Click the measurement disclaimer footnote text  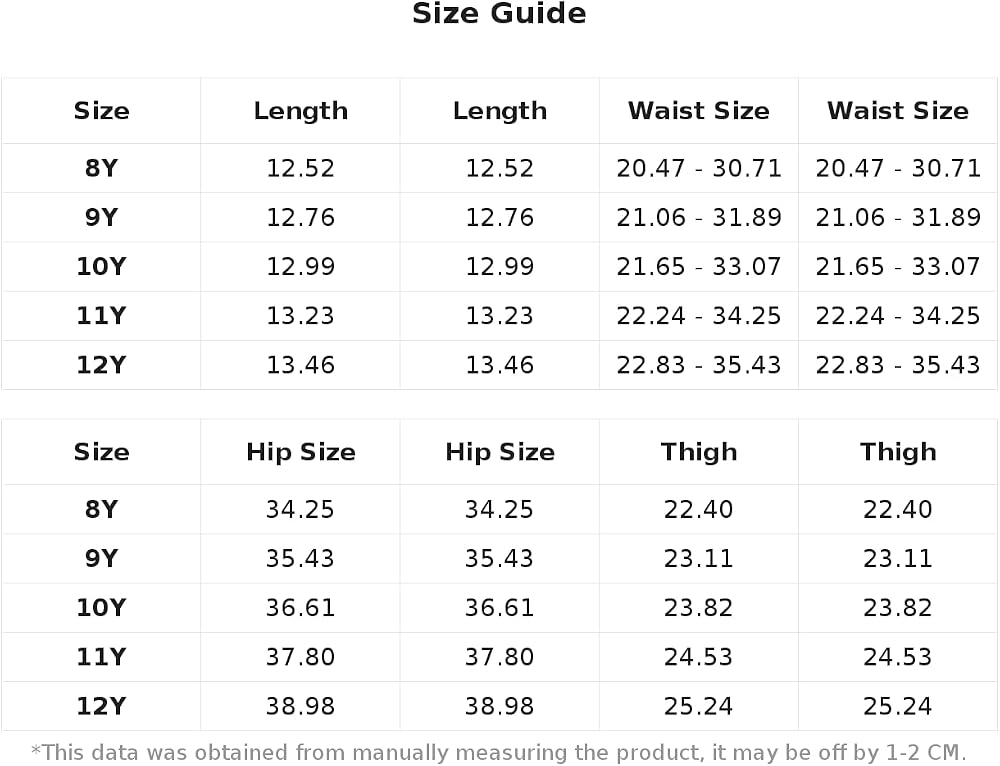point(499,753)
